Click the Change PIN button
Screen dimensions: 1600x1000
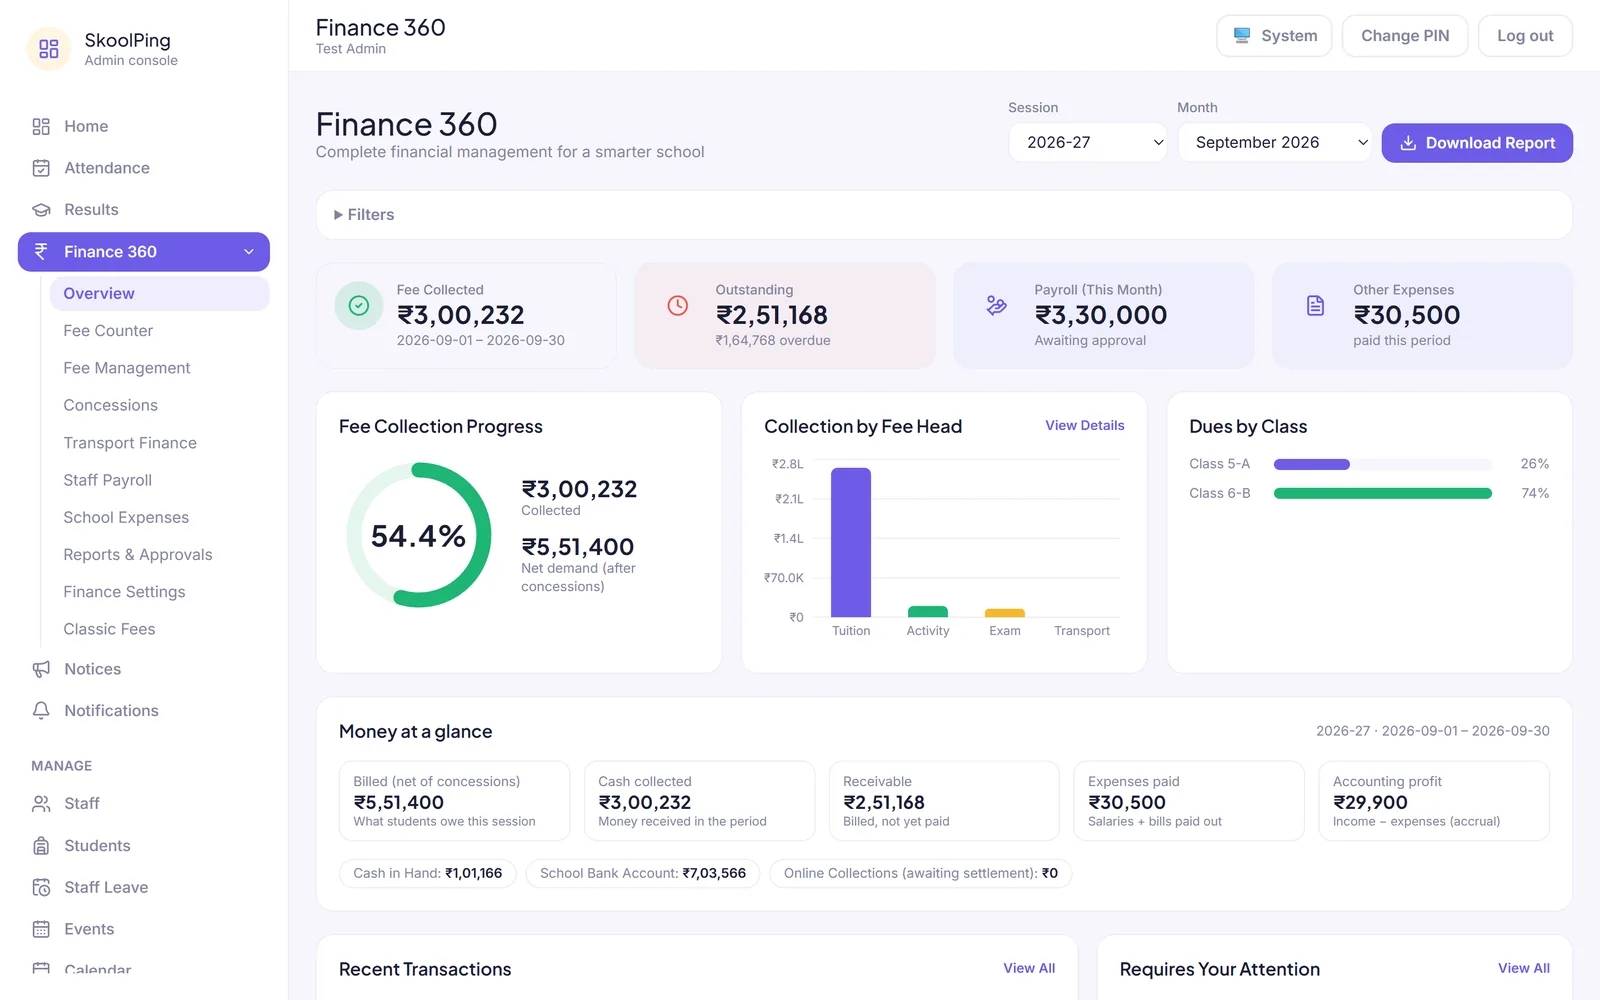(1405, 36)
